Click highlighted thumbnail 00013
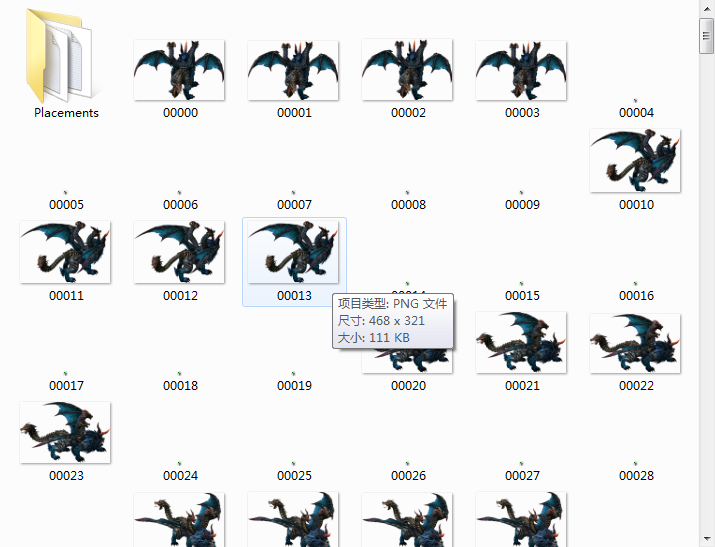The height and width of the screenshot is (547, 715). pos(293,252)
